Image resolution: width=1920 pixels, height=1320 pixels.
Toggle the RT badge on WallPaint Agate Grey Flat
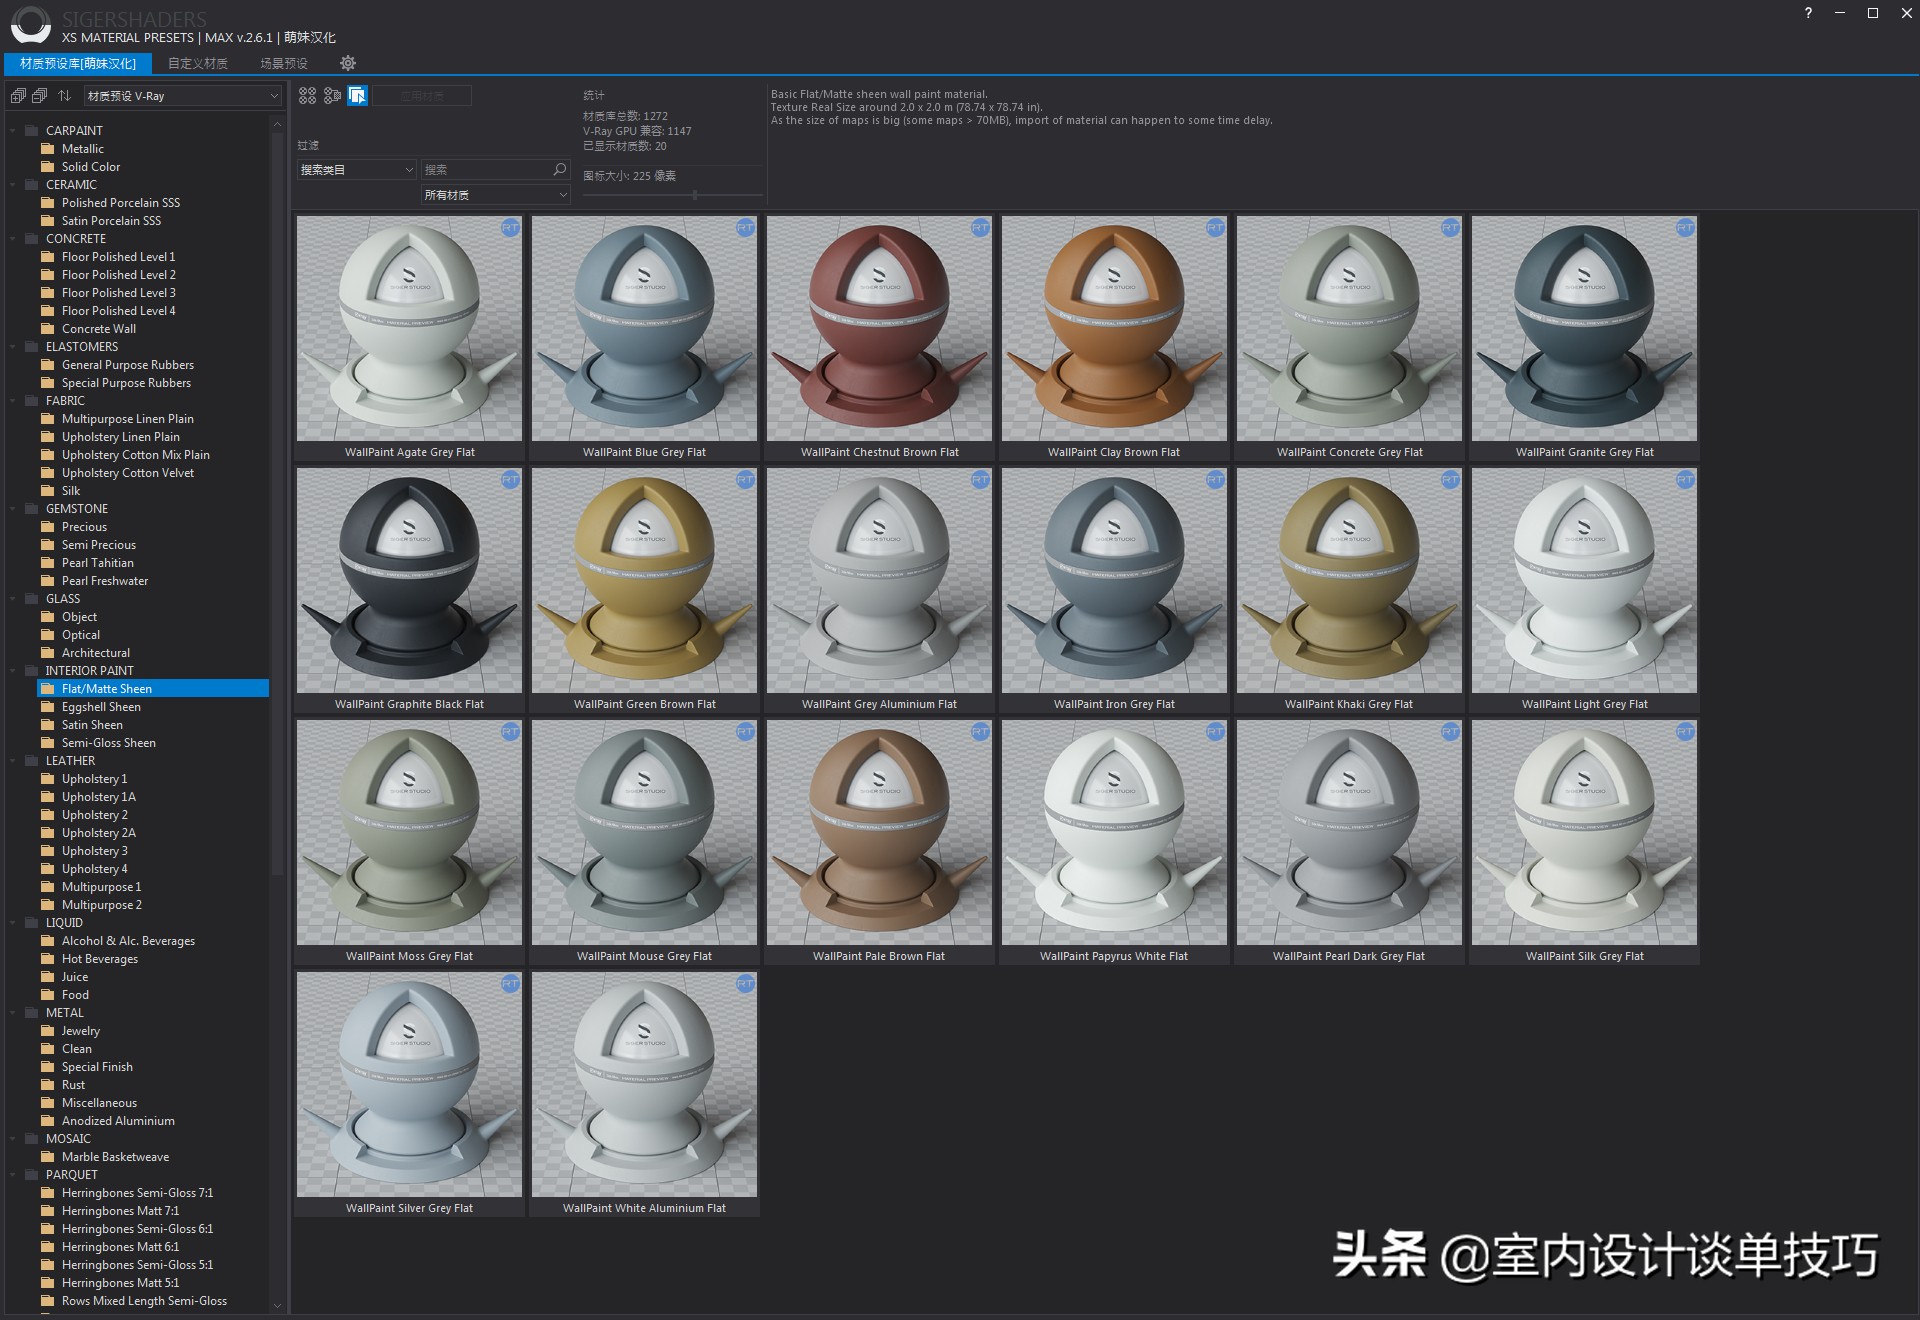[x=511, y=229]
